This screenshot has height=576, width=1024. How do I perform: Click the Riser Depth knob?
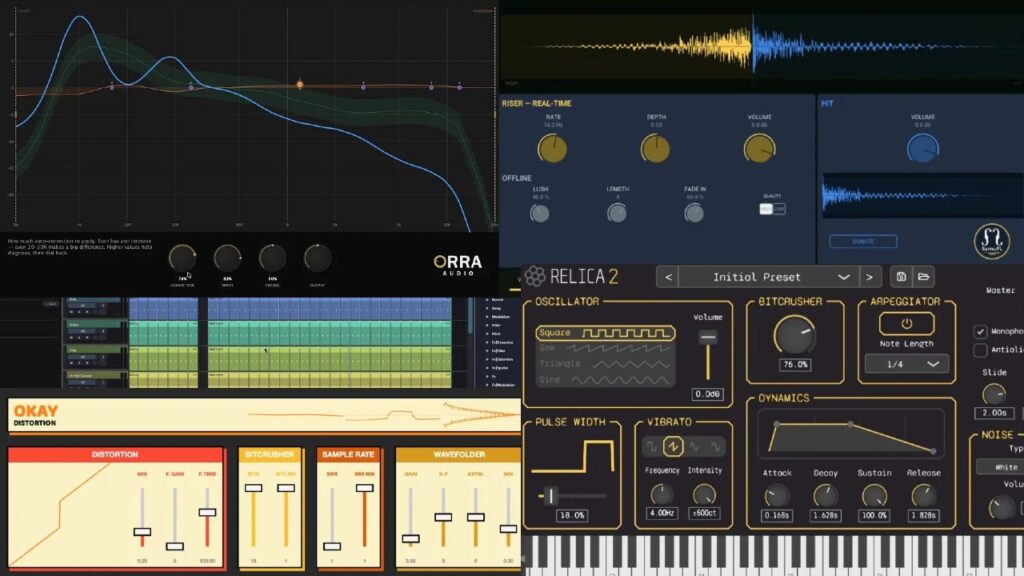[655, 149]
